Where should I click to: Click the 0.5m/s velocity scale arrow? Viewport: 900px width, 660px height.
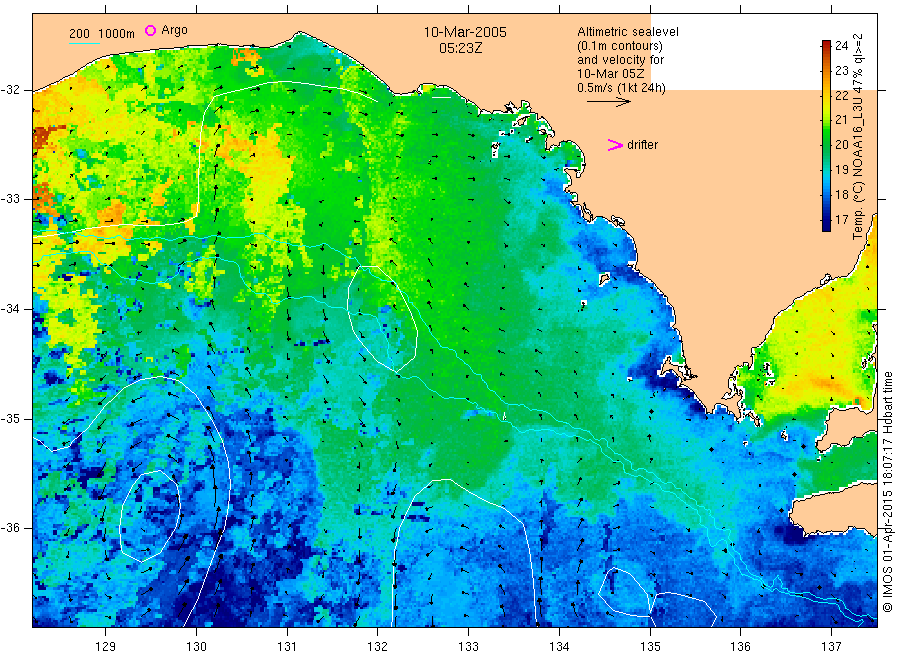click(x=608, y=102)
